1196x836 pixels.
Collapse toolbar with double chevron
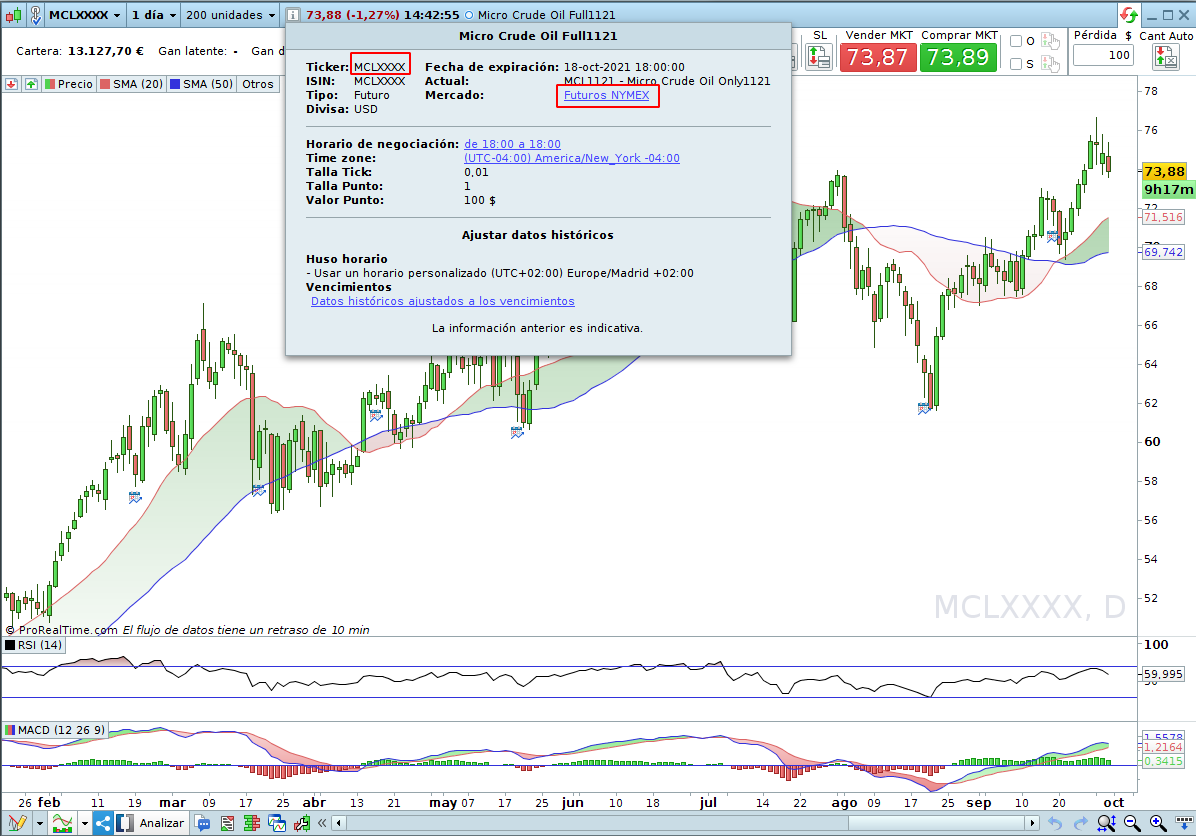[322, 823]
